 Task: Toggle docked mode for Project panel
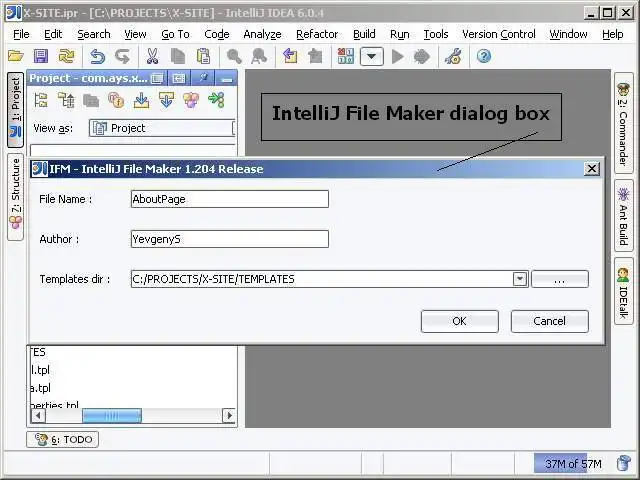(x=179, y=78)
